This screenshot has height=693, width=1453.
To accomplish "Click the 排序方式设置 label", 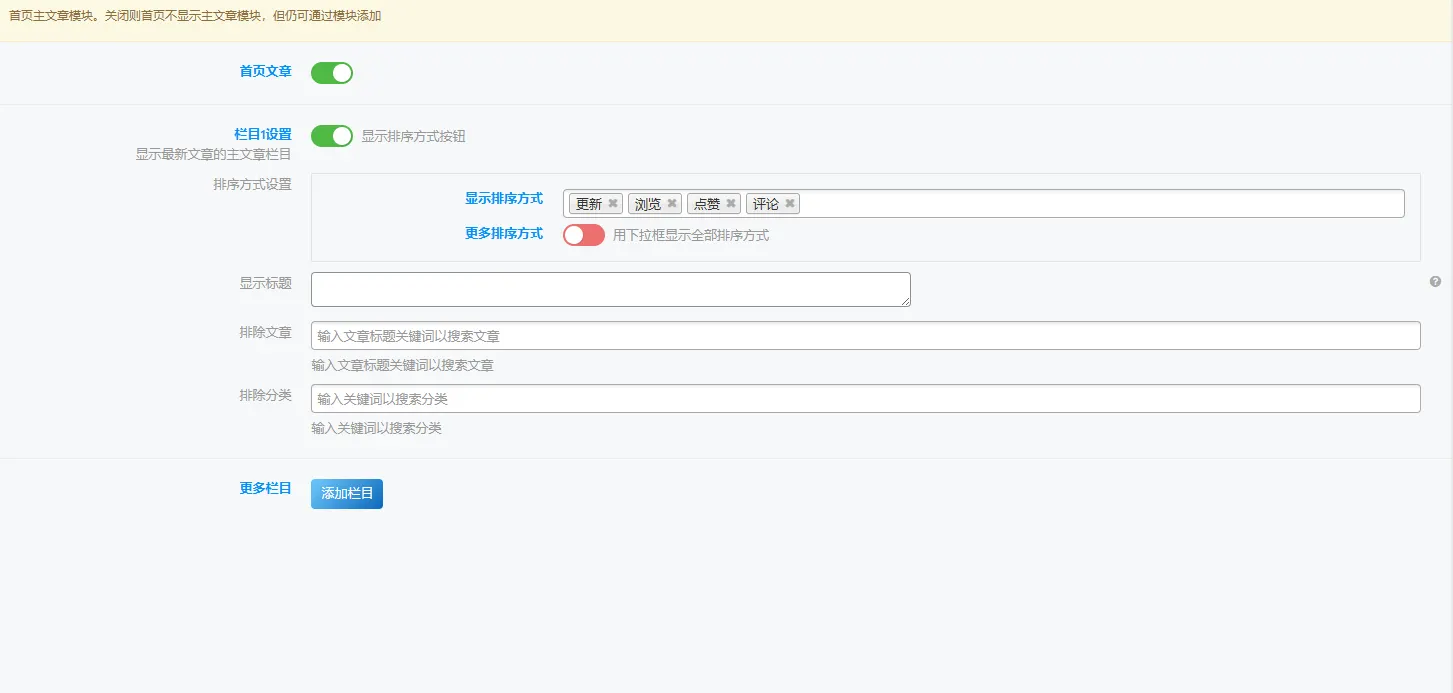I will tap(253, 184).
